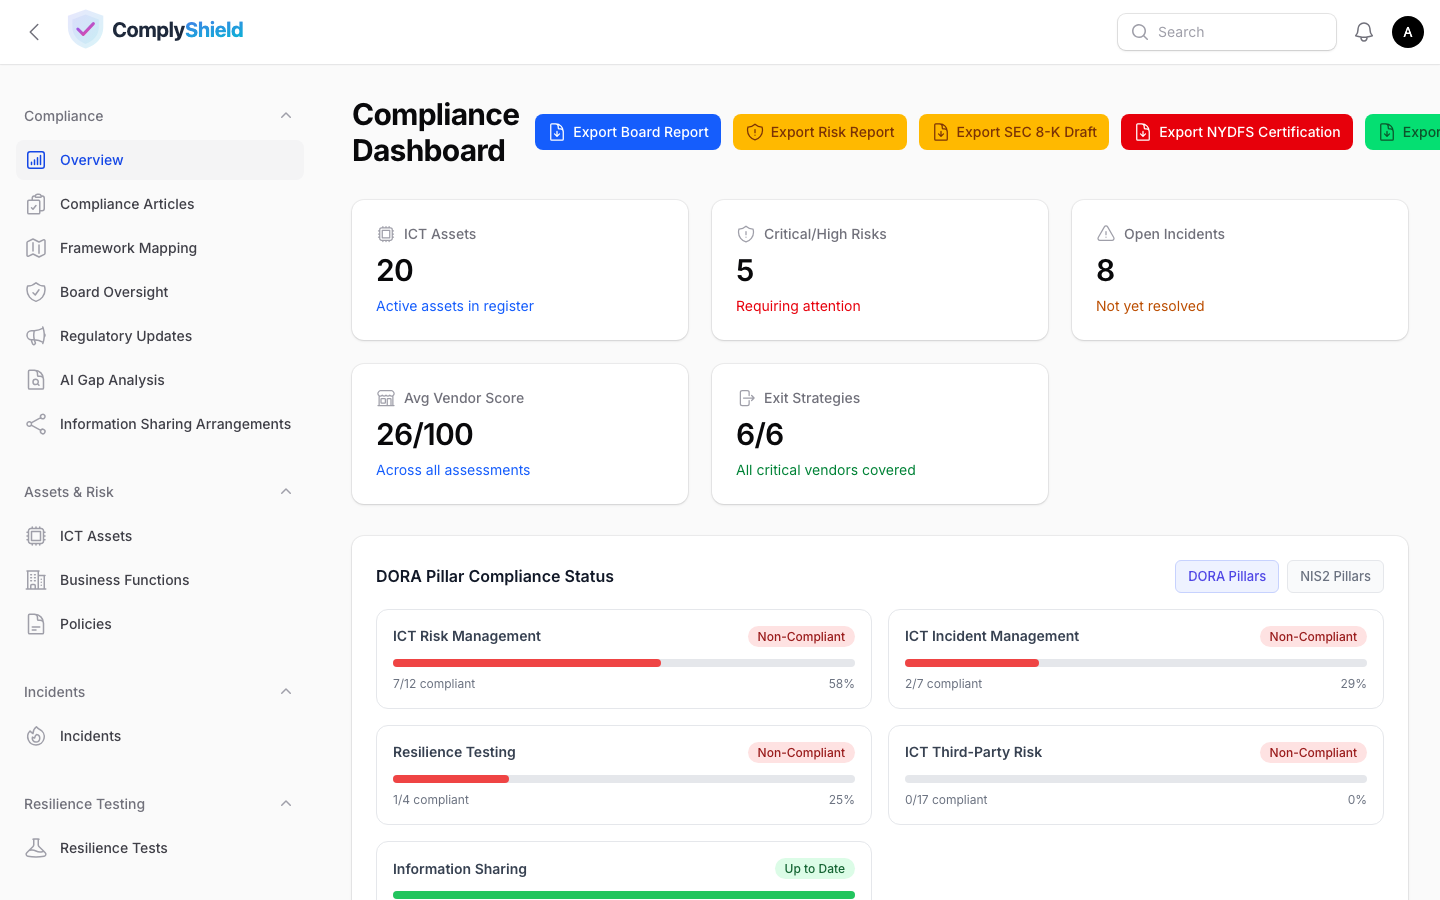Click the ComplyShield shield logo
The height and width of the screenshot is (900, 1440).
[x=85, y=29]
